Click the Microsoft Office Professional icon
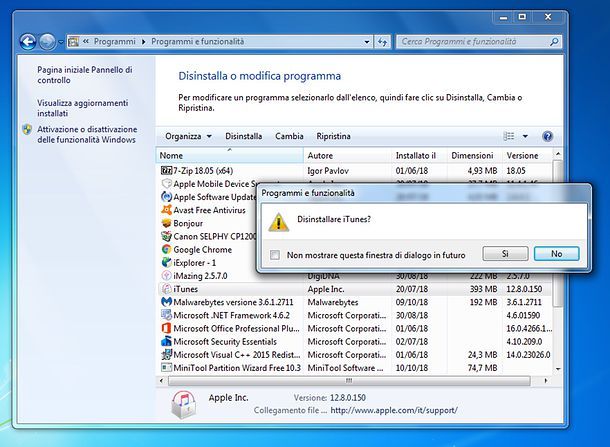The height and width of the screenshot is (447, 610). (x=166, y=328)
